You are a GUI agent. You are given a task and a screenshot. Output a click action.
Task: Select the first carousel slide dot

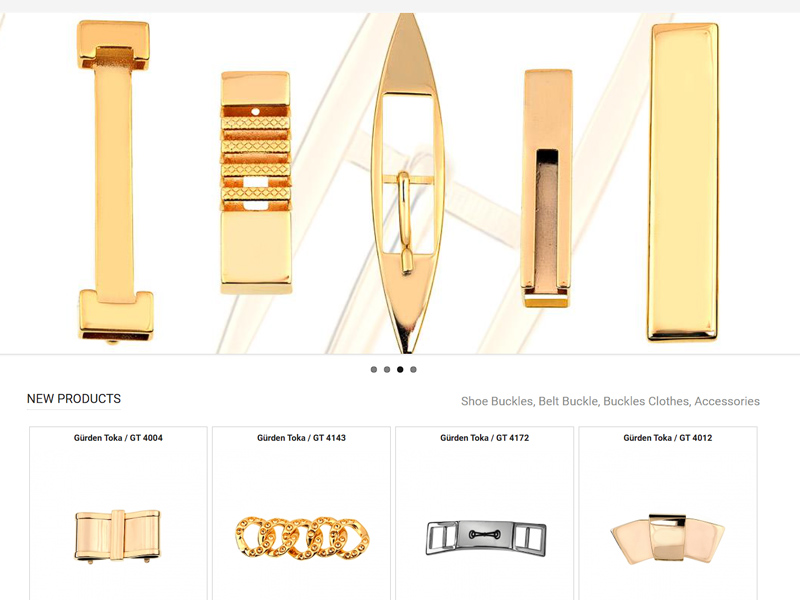click(x=374, y=369)
